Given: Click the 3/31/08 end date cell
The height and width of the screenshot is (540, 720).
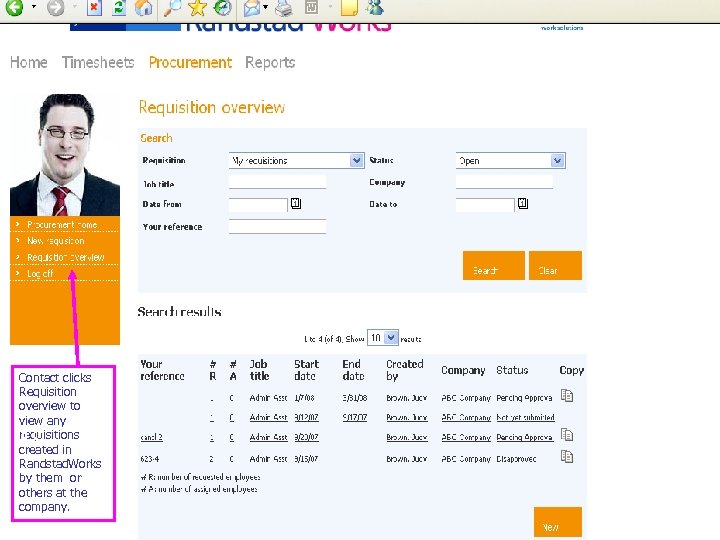Looking at the screenshot, I should point(354,398).
